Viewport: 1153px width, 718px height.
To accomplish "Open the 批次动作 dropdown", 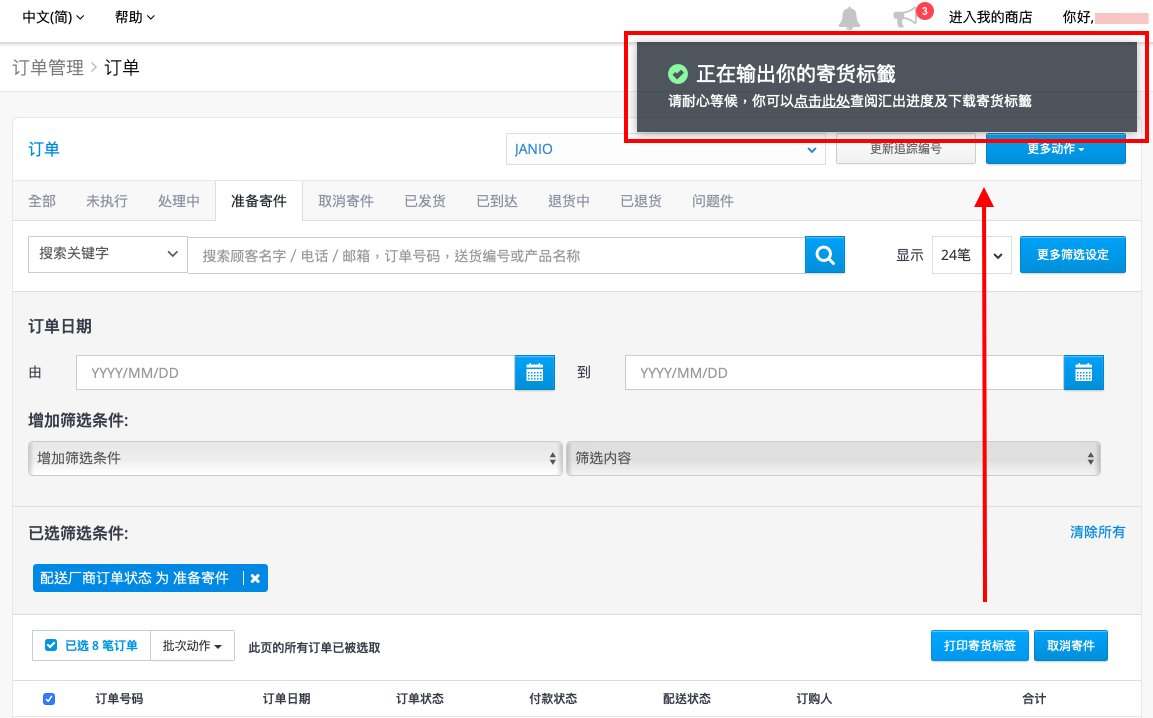I will 192,645.
